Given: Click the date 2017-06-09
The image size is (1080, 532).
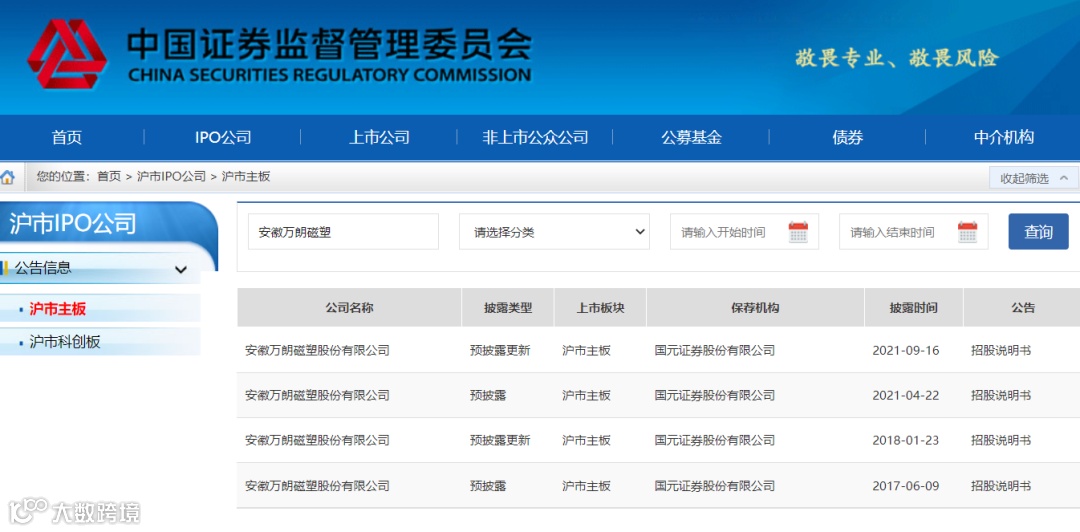Looking at the screenshot, I should pyautogui.click(x=906, y=486).
